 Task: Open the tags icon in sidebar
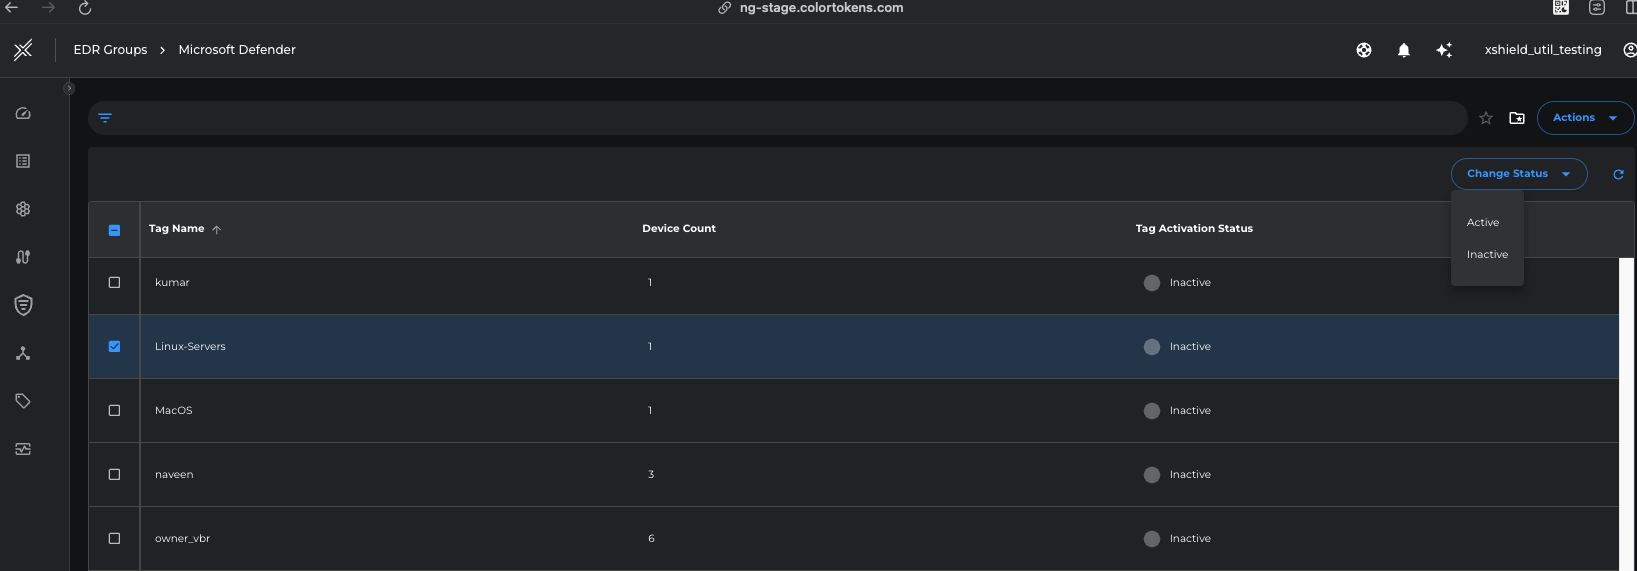23,401
